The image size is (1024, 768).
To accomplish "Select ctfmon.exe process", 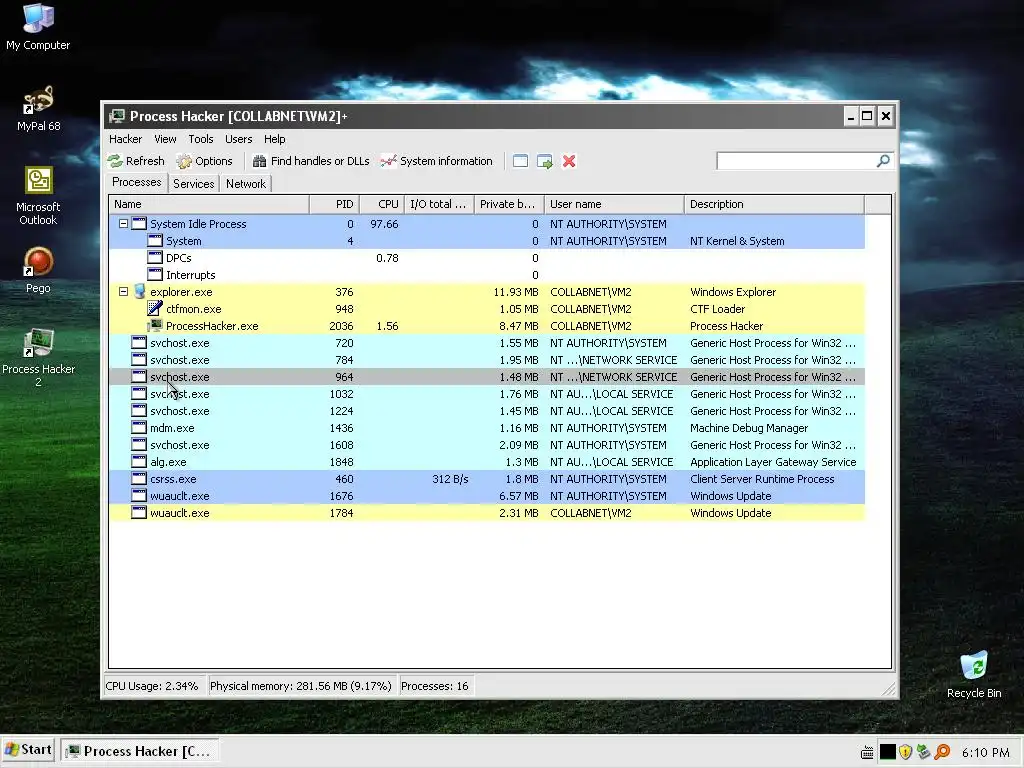I will pyautogui.click(x=487, y=309).
